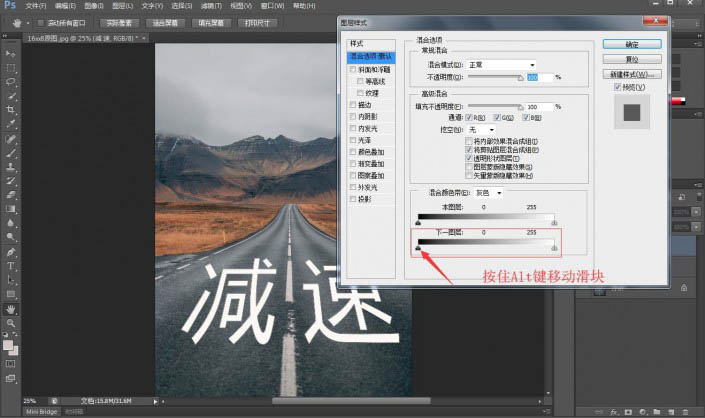Click the underlying layer black slider handle
Viewport: 705px width, 418px height.
[418, 250]
